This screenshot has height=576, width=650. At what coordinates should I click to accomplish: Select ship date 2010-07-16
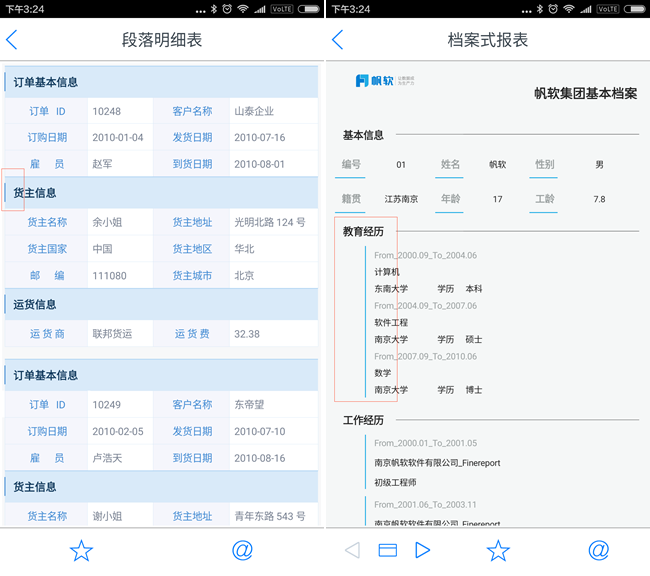point(260,137)
